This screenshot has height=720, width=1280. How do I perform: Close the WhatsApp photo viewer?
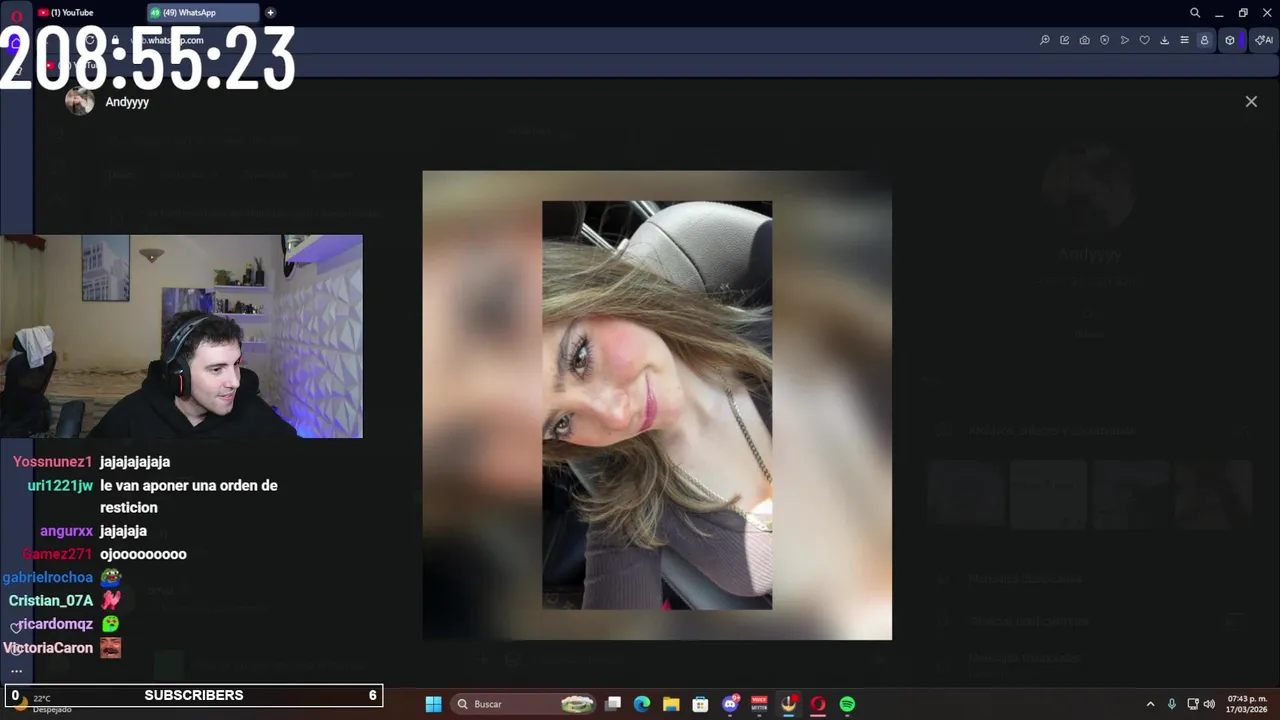pos(1251,101)
